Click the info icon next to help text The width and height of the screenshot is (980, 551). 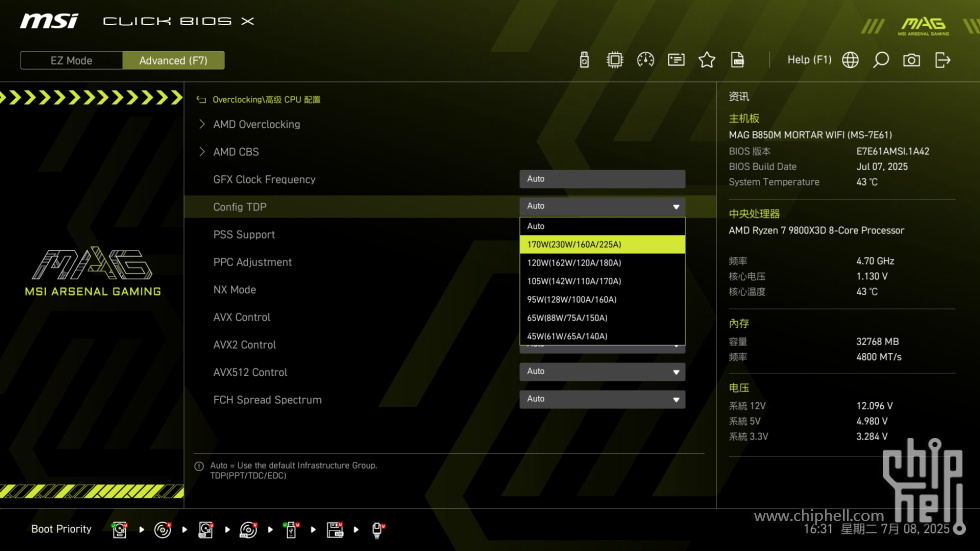(x=199, y=466)
